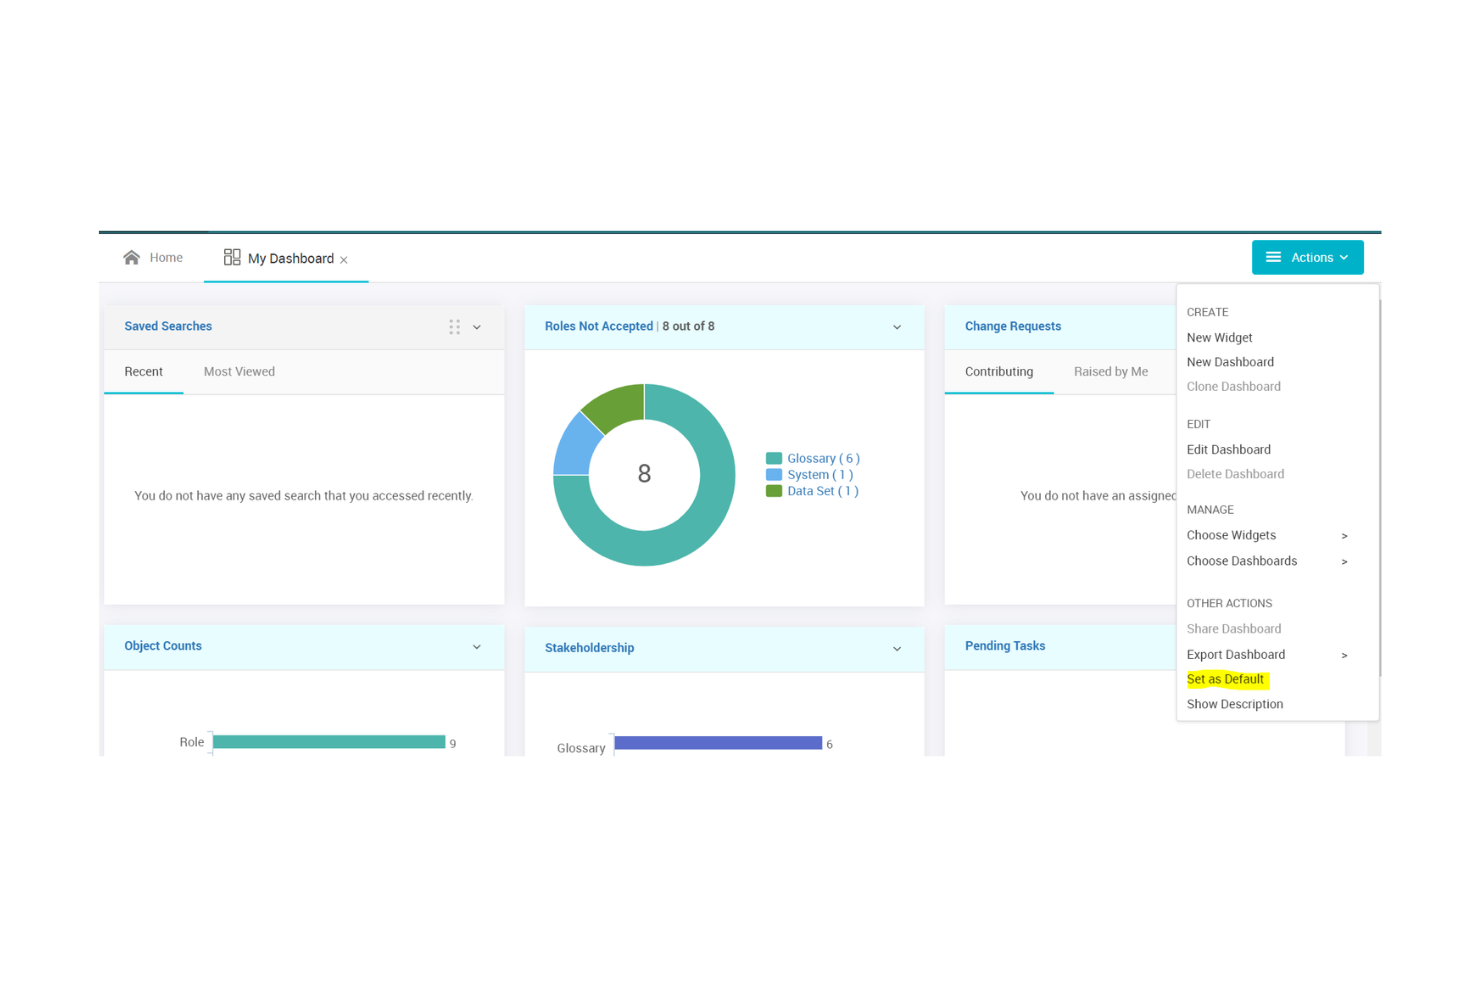Switch to the Most Viewed tab
The height and width of the screenshot is (987, 1480).
[239, 371]
